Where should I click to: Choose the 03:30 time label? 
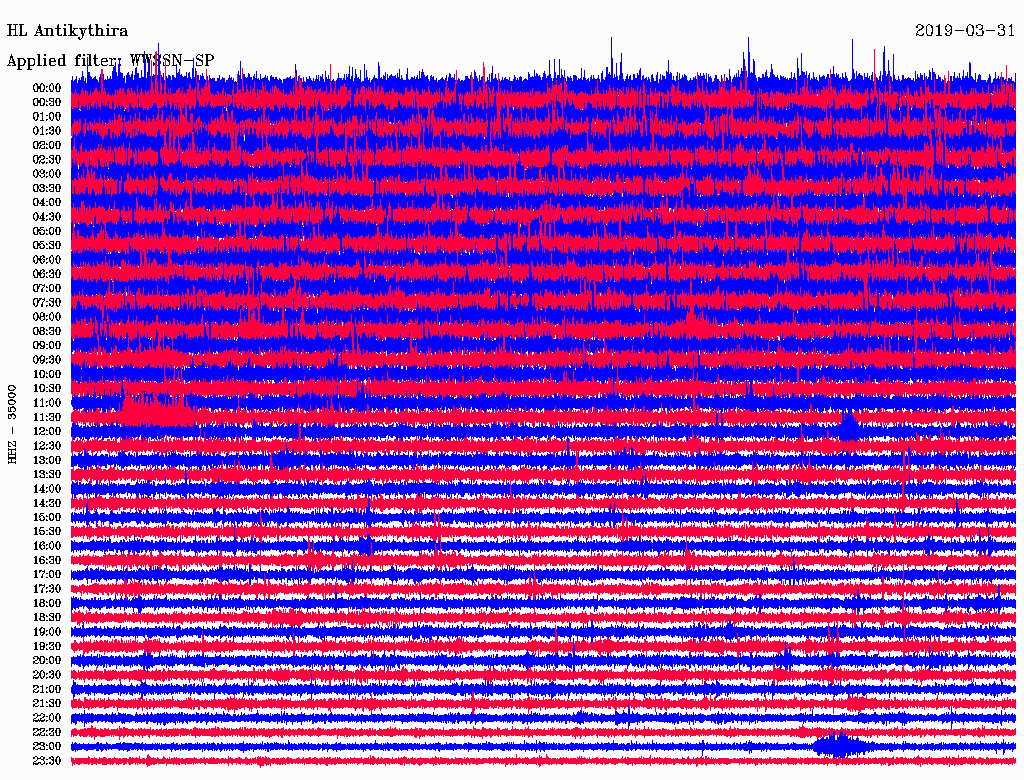(x=47, y=188)
